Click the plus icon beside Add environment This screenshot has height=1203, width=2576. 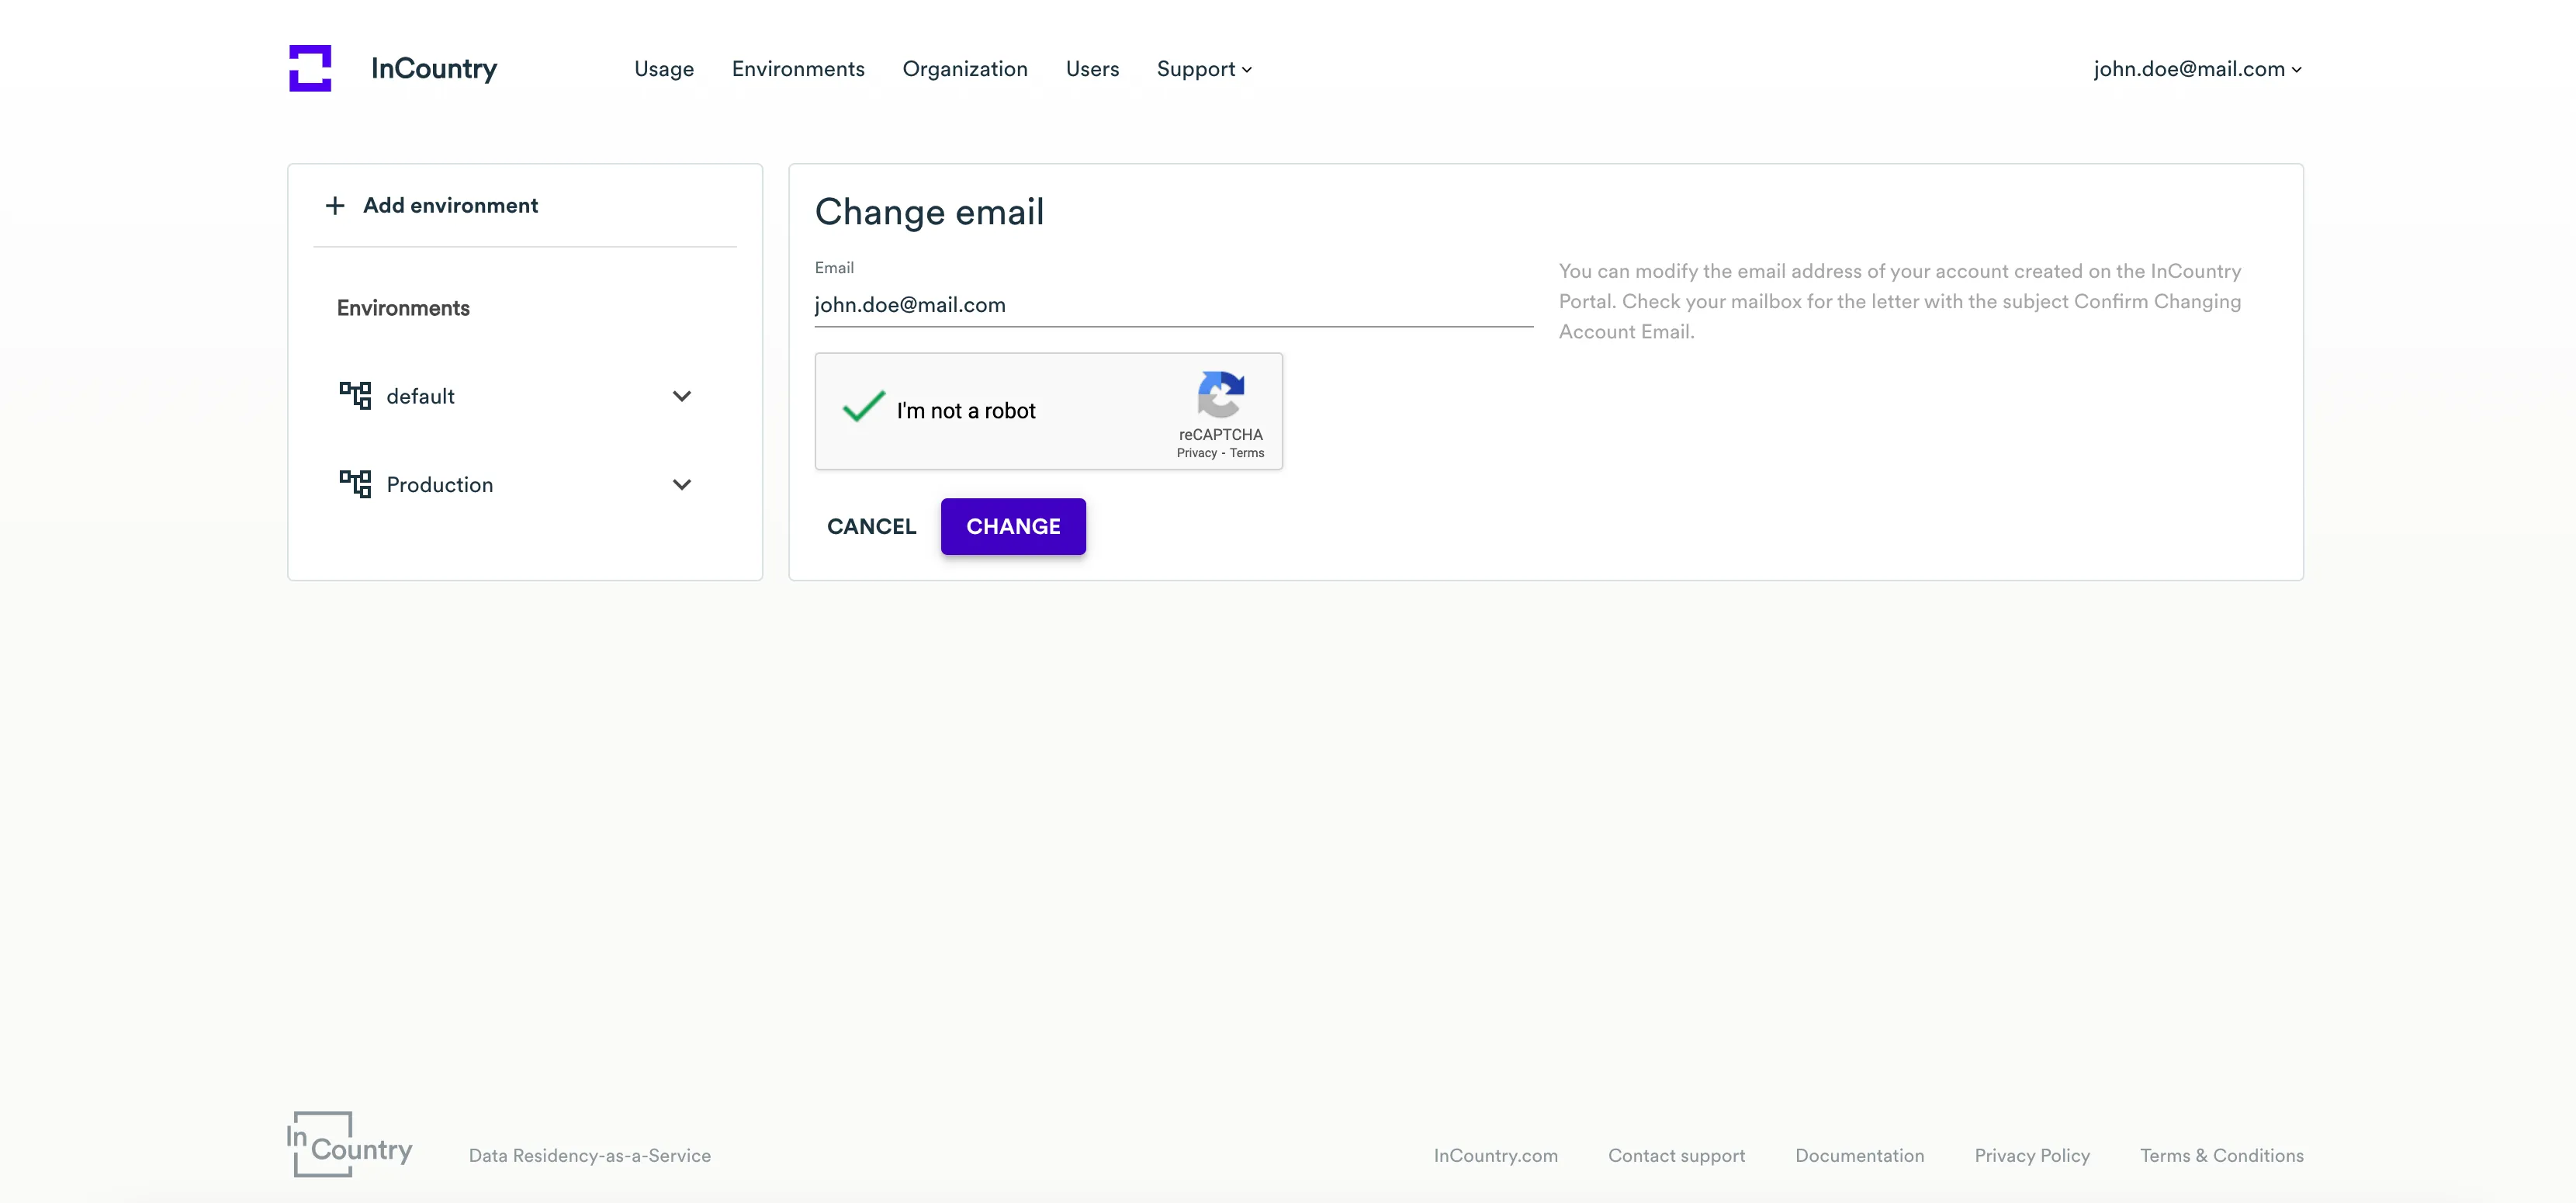tap(335, 206)
